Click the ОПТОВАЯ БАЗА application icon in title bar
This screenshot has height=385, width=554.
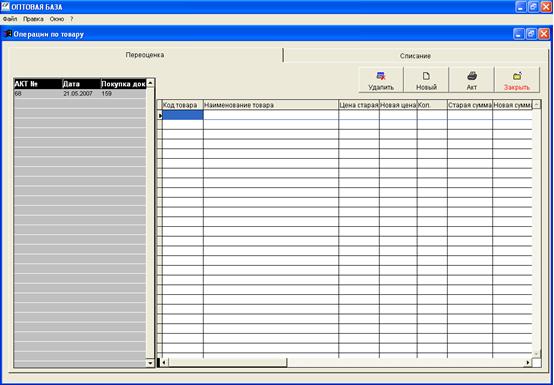(5, 7)
